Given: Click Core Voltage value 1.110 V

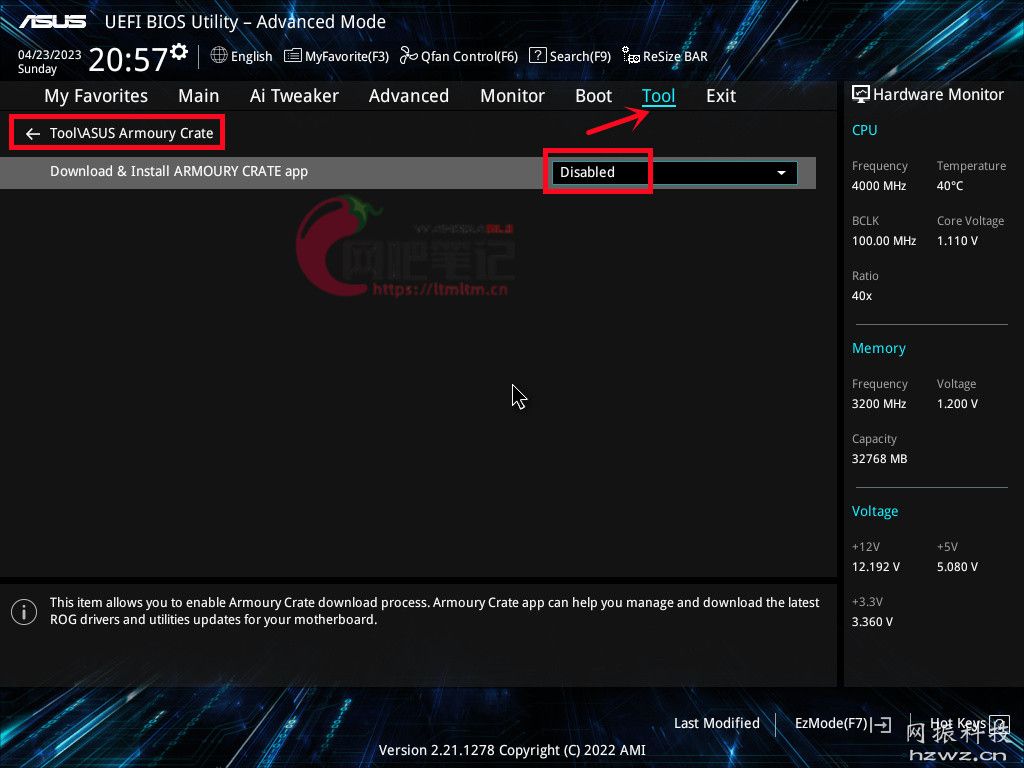Looking at the screenshot, I should (x=957, y=241).
